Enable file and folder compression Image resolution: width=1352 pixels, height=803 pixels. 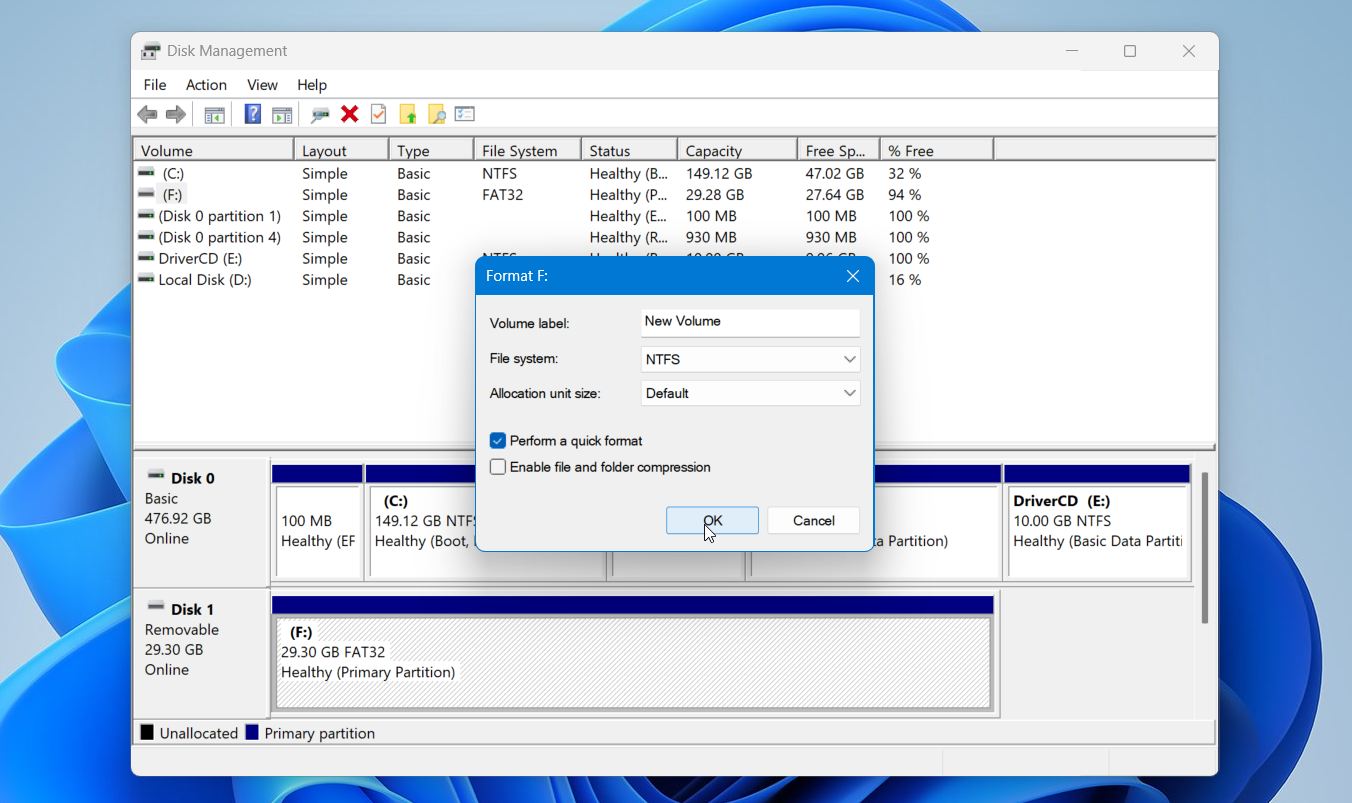pyautogui.click(x=497, y=466)
